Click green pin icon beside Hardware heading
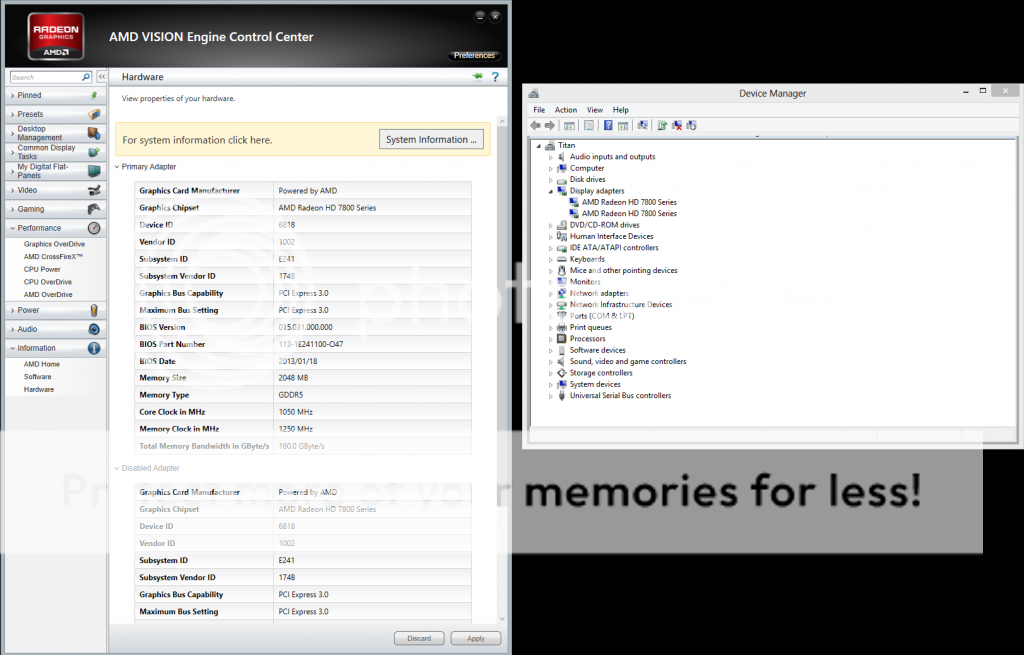This screenshot has height=655, width=1024. tap(478, 76)
